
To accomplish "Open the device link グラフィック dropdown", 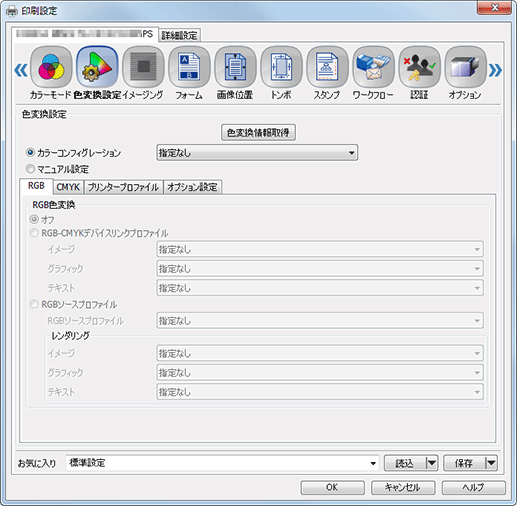I will (x=320, y=268).
